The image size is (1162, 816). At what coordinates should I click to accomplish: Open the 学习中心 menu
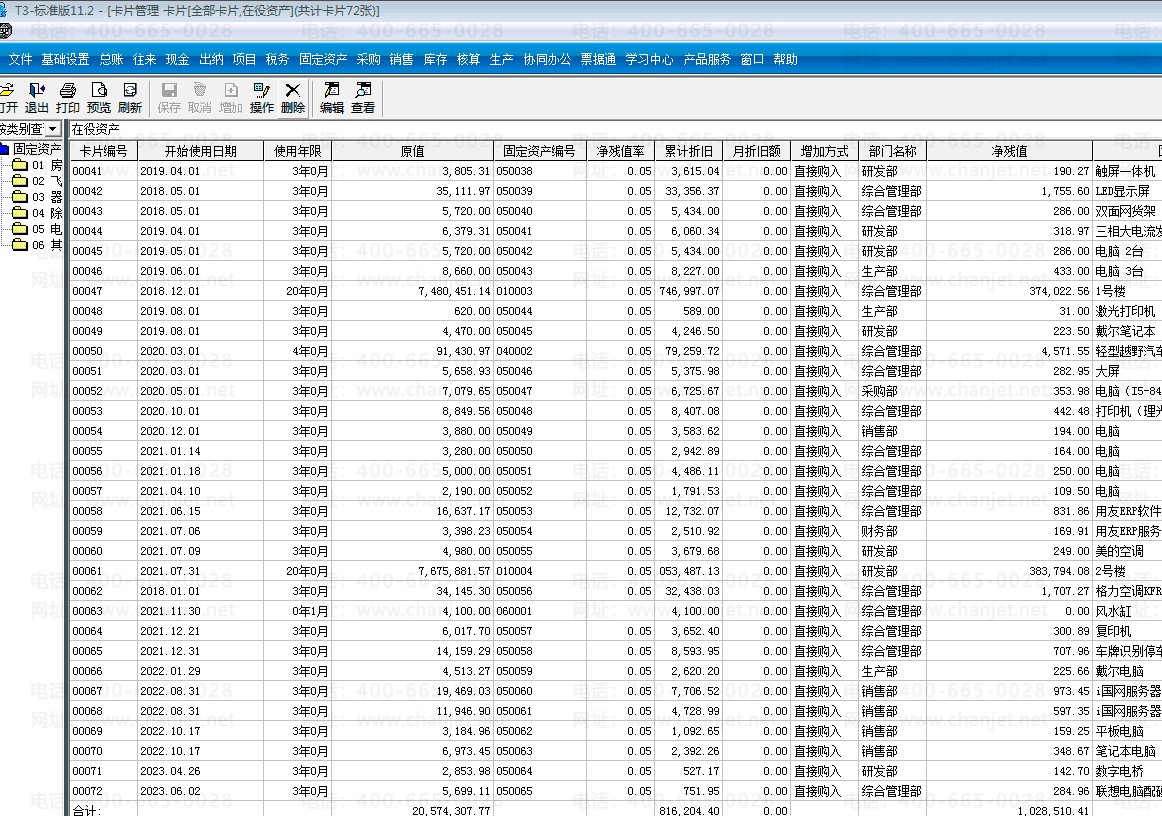[x=649, y=59]
